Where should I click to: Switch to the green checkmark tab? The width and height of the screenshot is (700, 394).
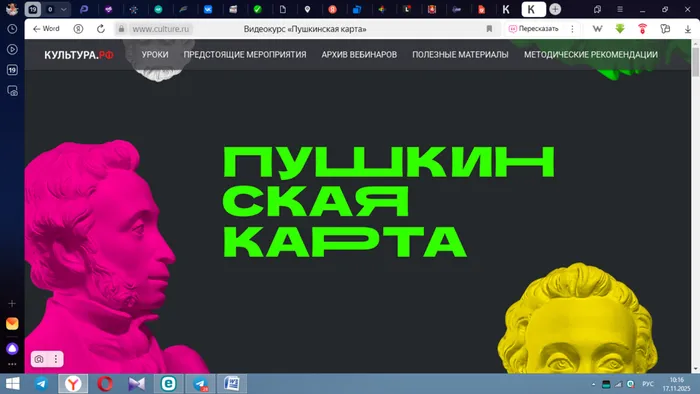point(258,9)
